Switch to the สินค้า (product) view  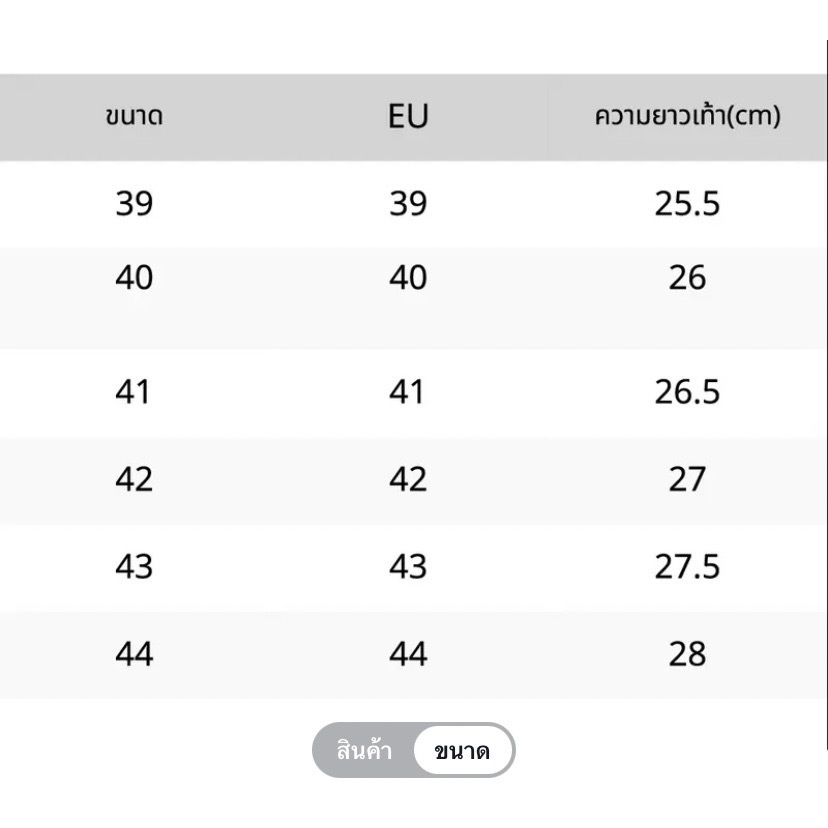(x=364, y=751)
